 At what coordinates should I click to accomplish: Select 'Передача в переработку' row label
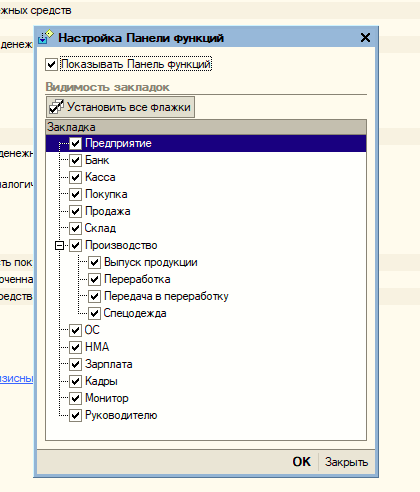click(166, 296)
